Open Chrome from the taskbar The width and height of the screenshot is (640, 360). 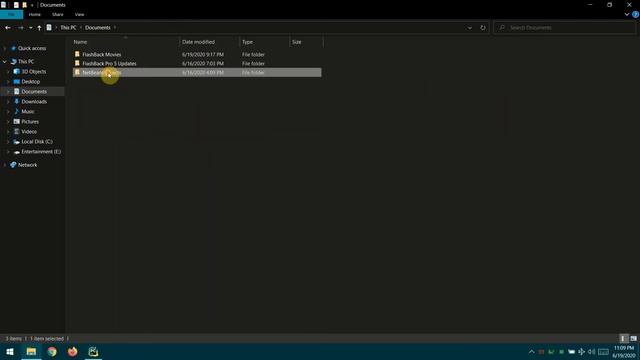(x=52, y=351)
